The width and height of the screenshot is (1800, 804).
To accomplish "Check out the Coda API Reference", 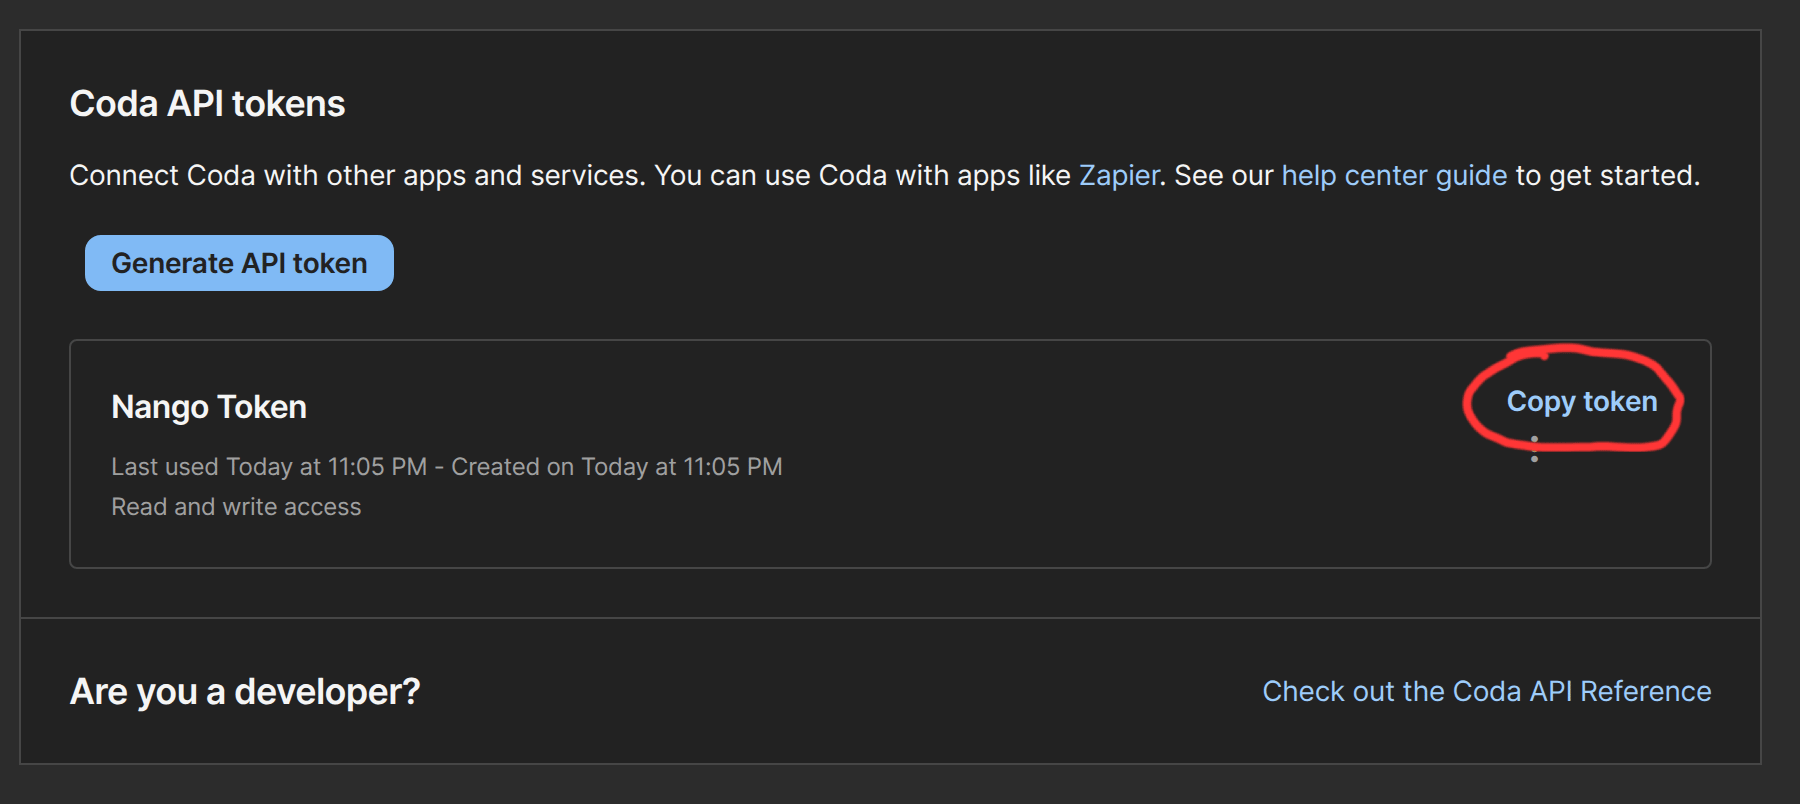I will (1487, 691).
